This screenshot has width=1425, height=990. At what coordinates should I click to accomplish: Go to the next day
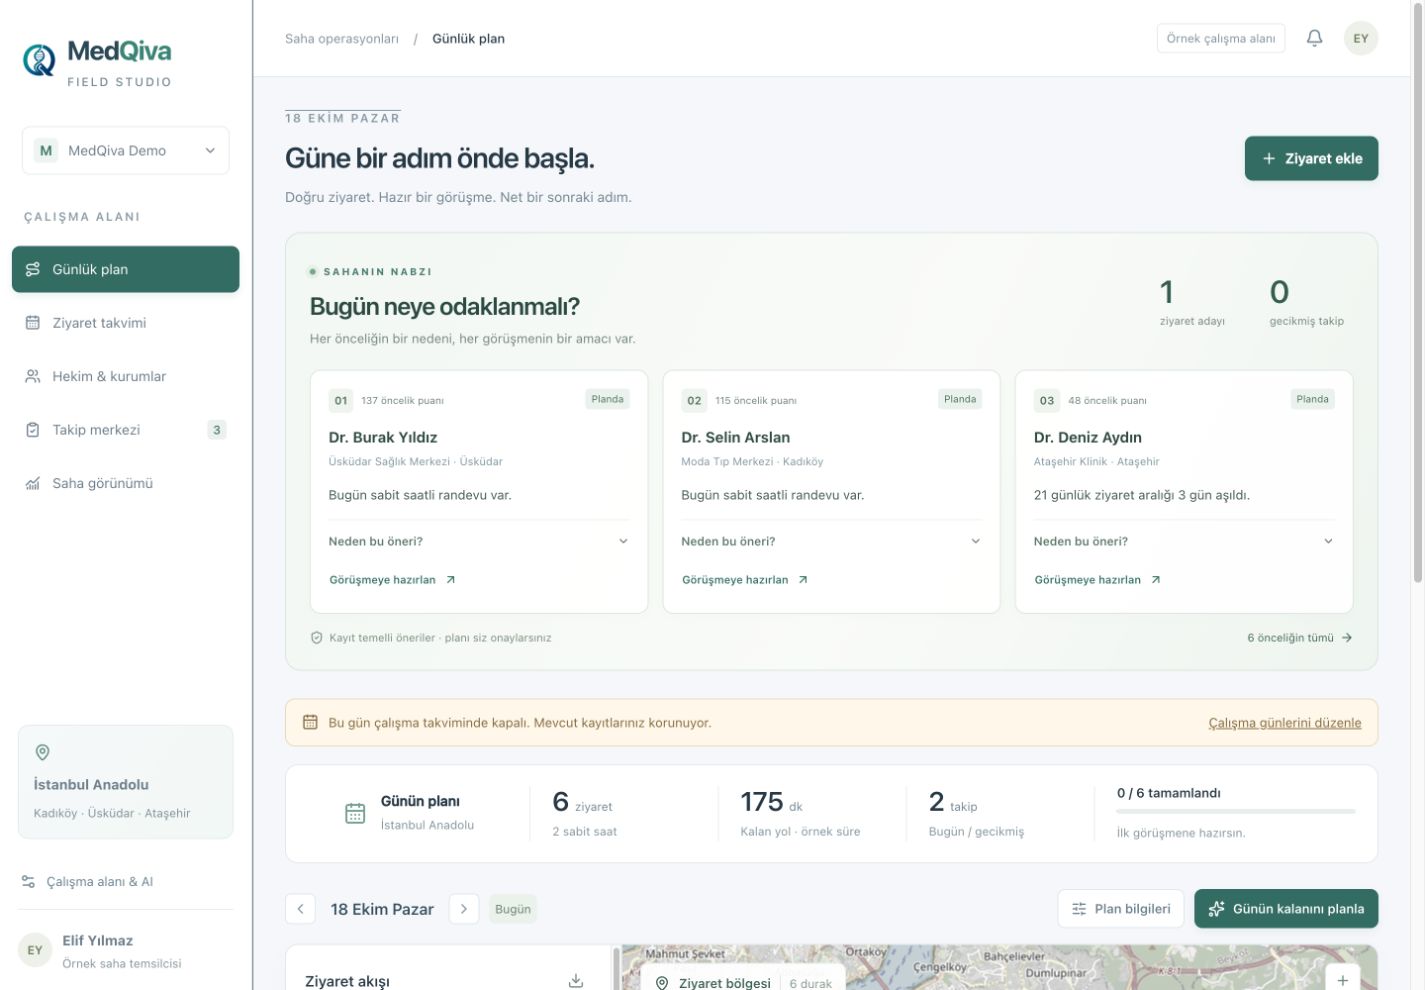point(464,909)
